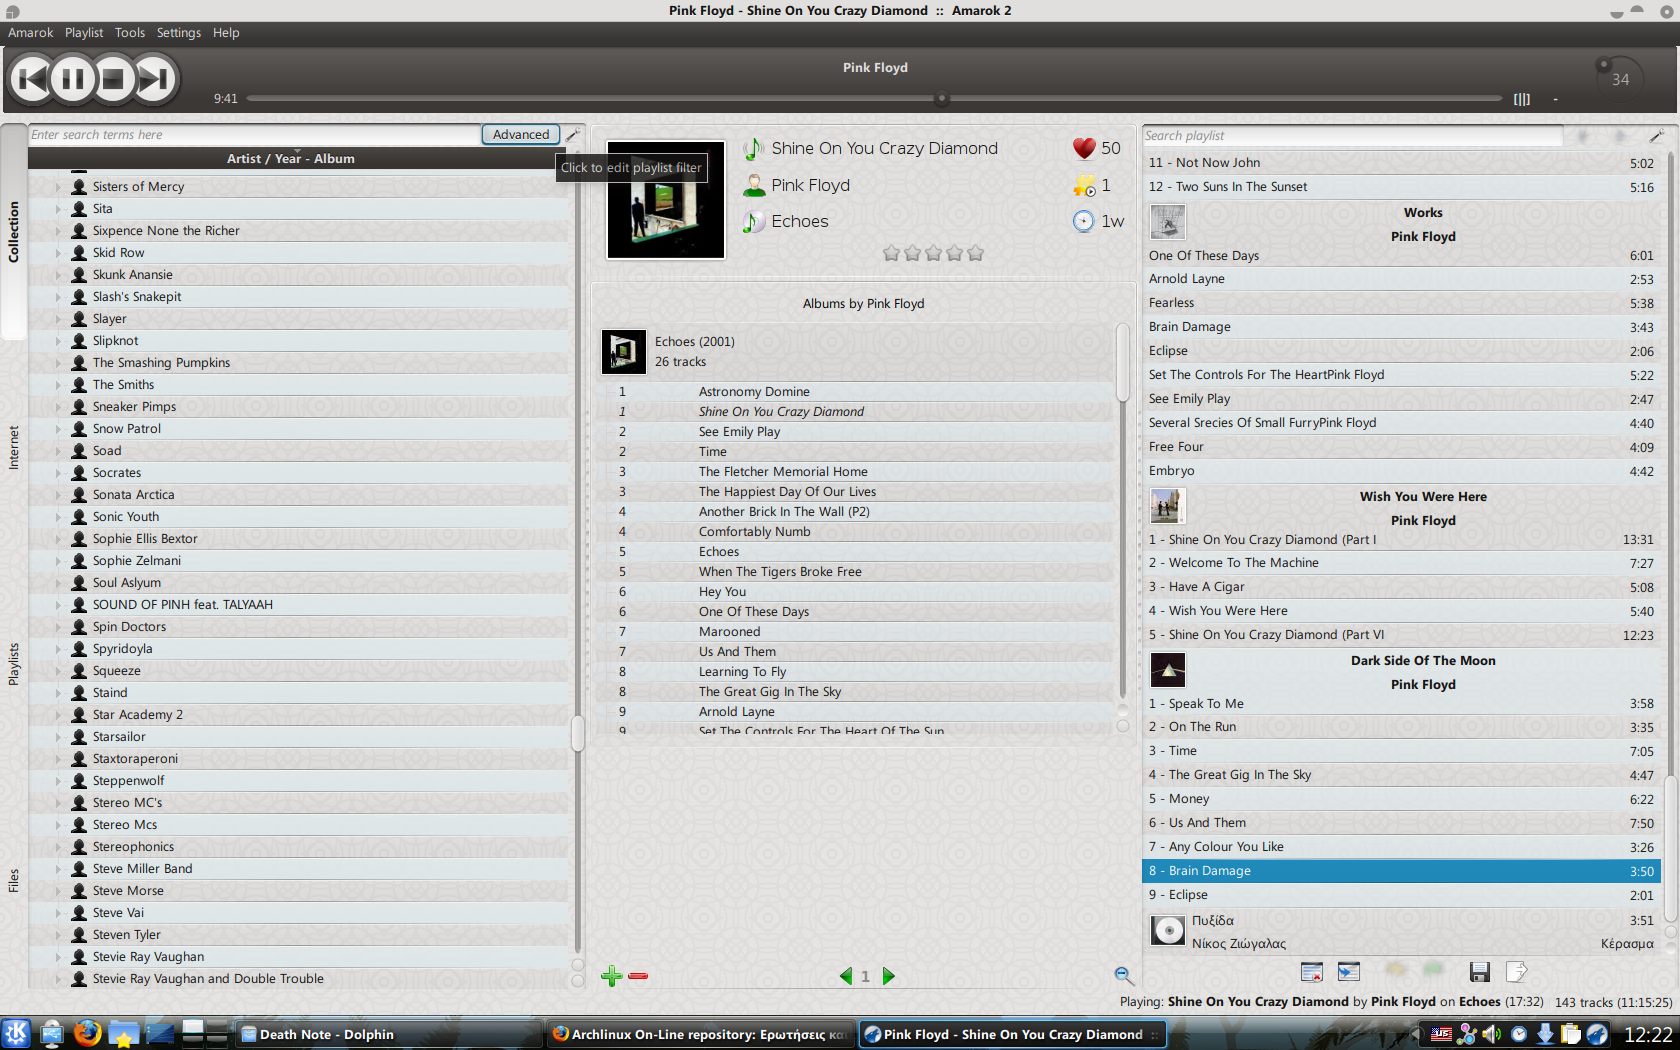Expand The Smashing Pumpkins artist node
Image resolution: width=1680 pixels, height=1050 pixels.
57,363
